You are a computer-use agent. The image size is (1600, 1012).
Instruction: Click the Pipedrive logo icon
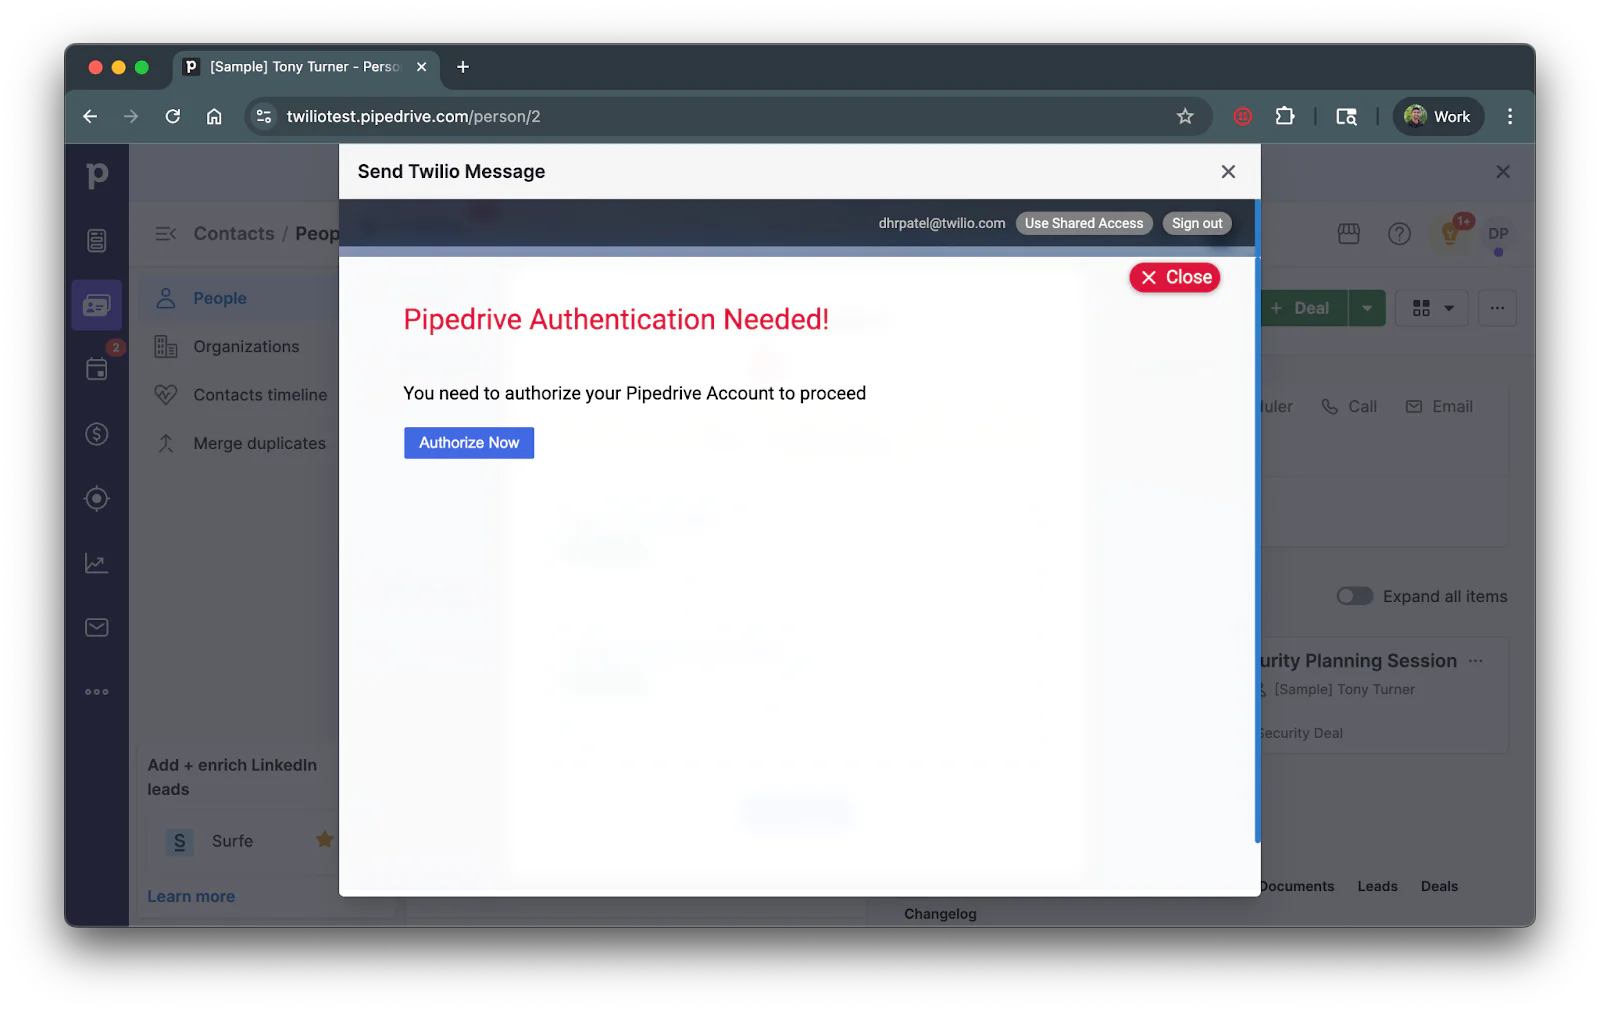coord(96,174)
